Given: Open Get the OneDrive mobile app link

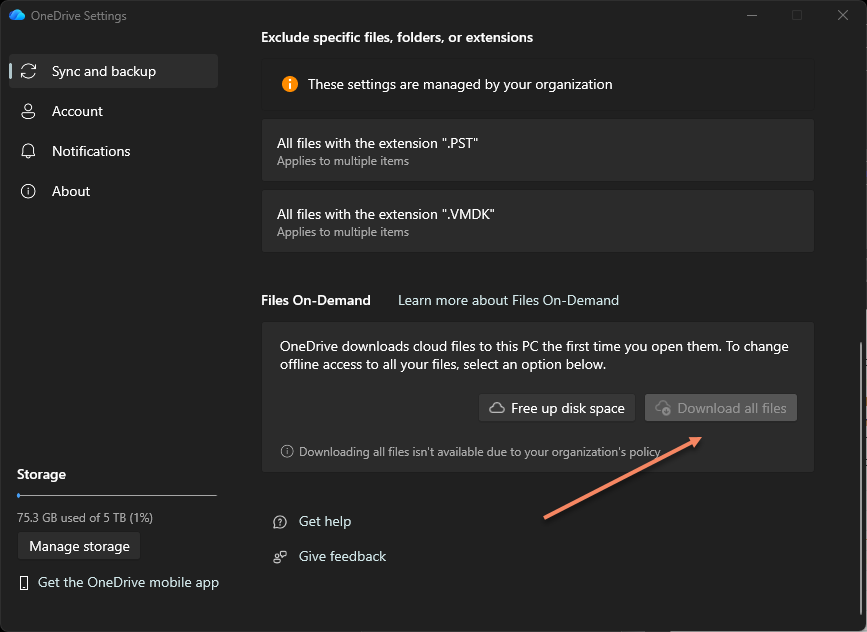Looking at the screenshot, I should 128,582.
